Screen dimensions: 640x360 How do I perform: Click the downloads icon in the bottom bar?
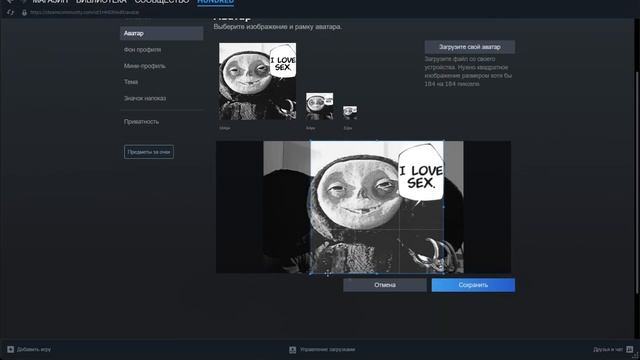(x=292, y=349)
